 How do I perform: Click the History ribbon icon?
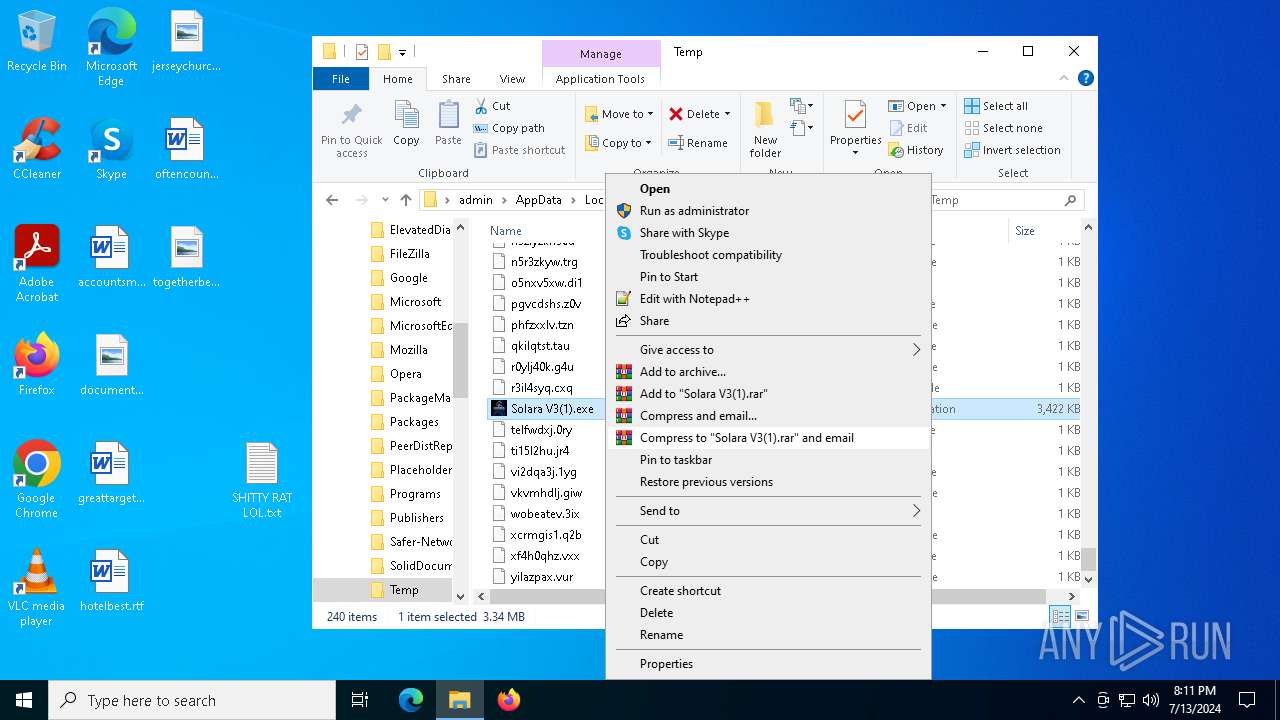pyautogui.click(x=915, y=150)
